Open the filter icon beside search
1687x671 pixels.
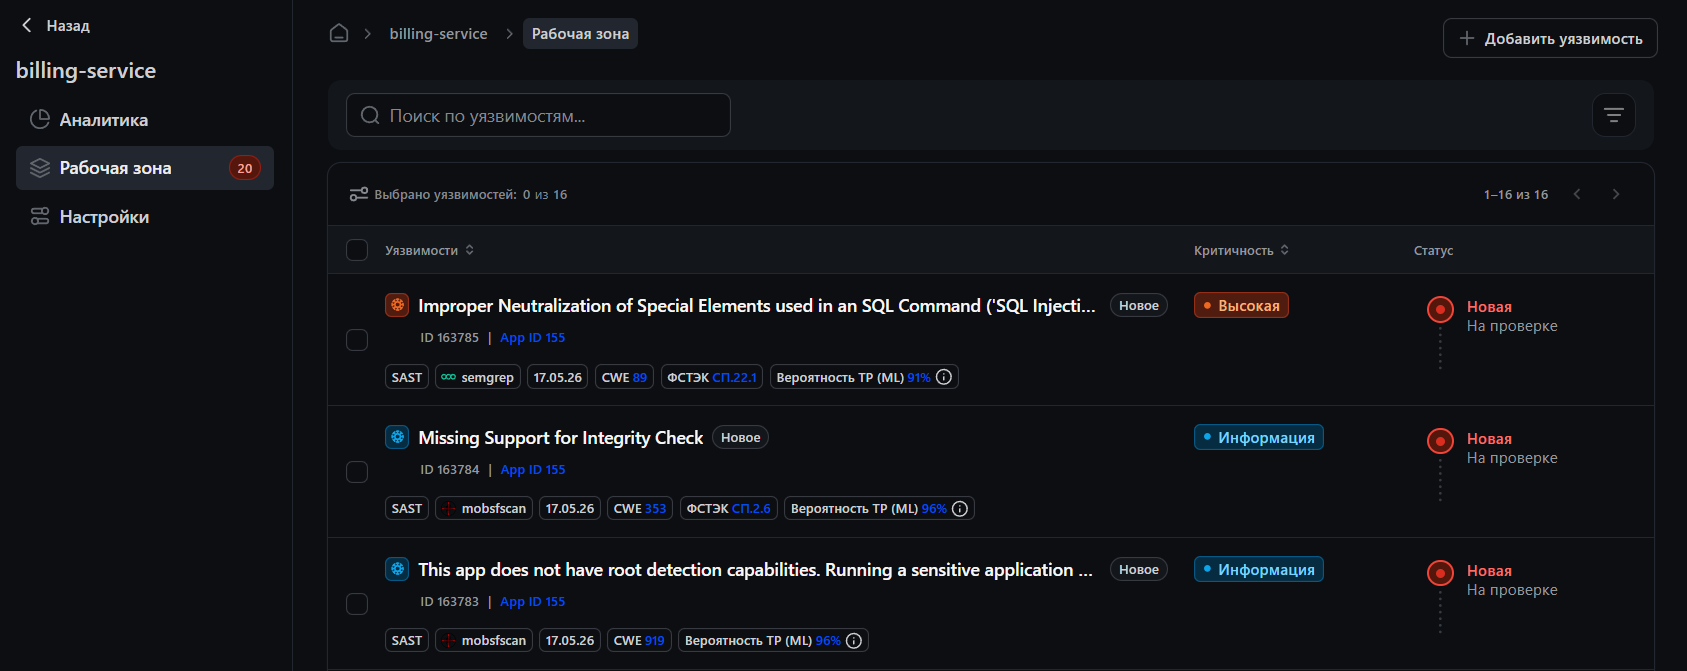point(1613,115)
